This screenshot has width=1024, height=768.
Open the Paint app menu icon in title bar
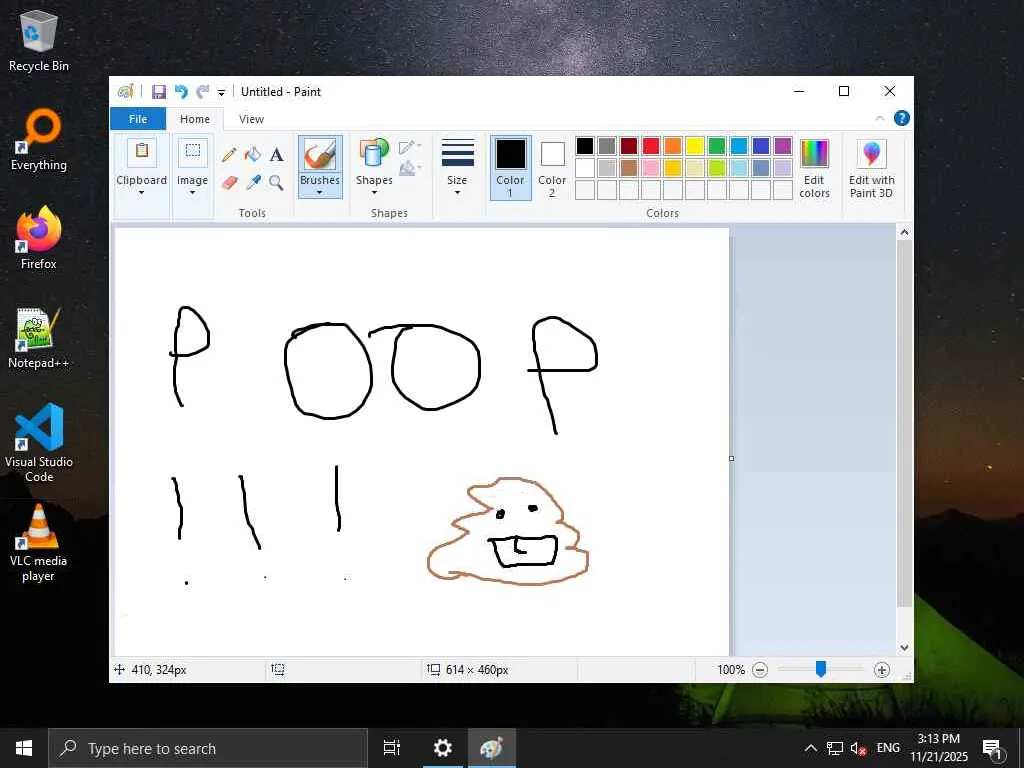tap(125, 92)
